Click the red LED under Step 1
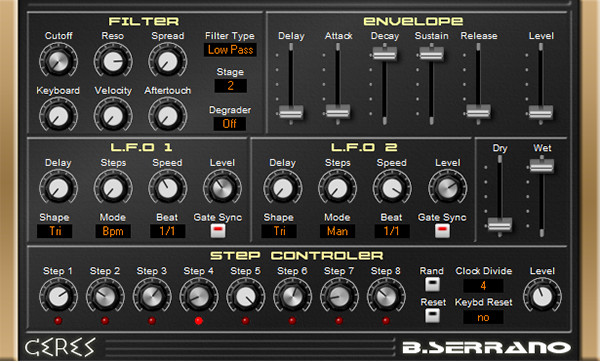This screenshot has height=362, width=600. click(58, 321)
